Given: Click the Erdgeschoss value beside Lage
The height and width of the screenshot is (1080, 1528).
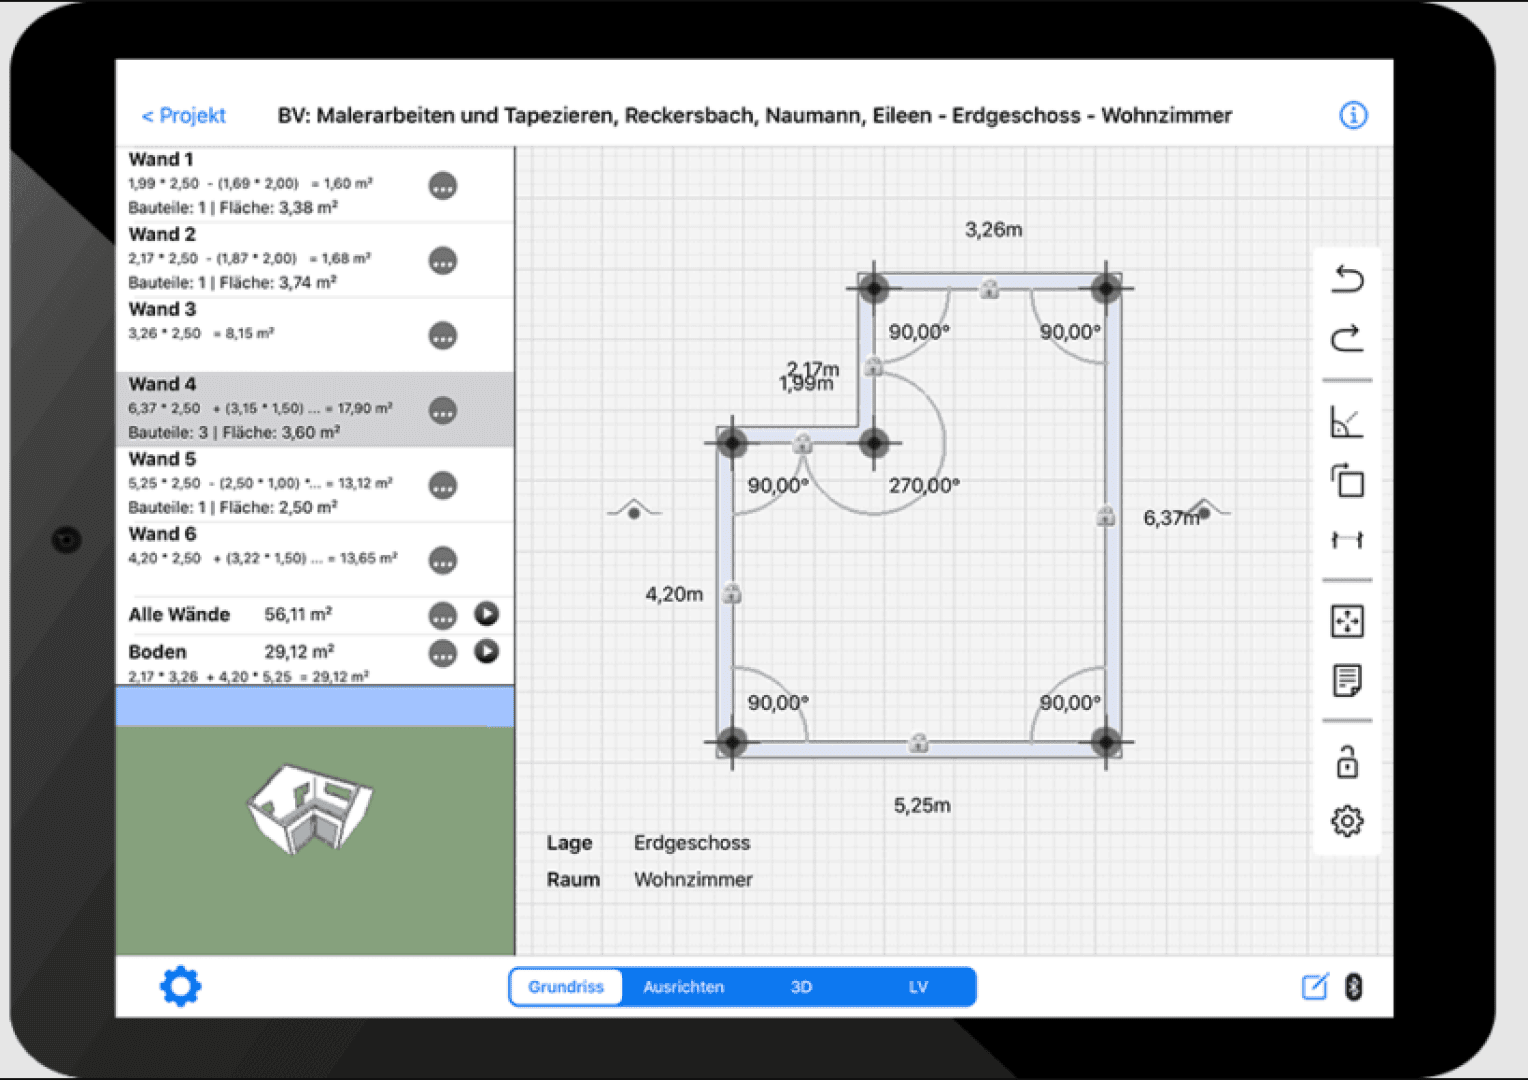Looking at the screenshot, I should [692, 843].
